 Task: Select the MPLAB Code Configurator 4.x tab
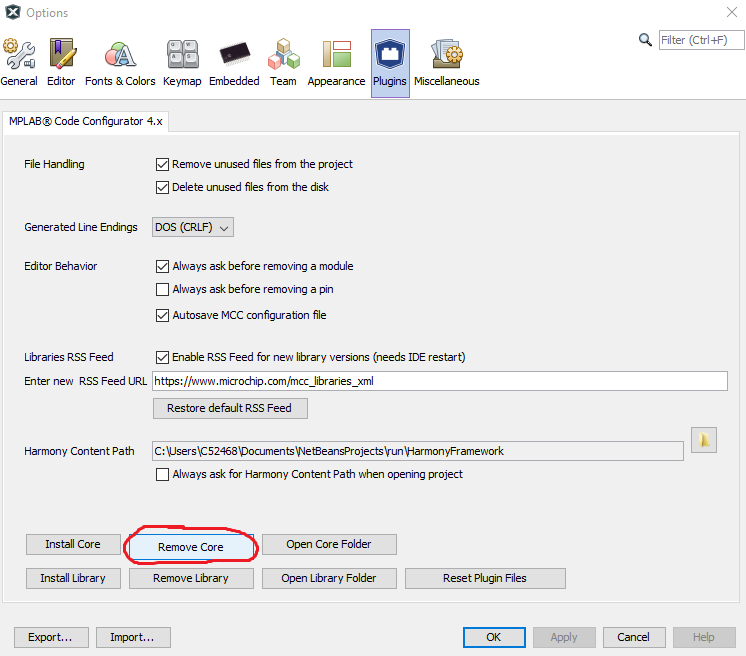point(86,121)
